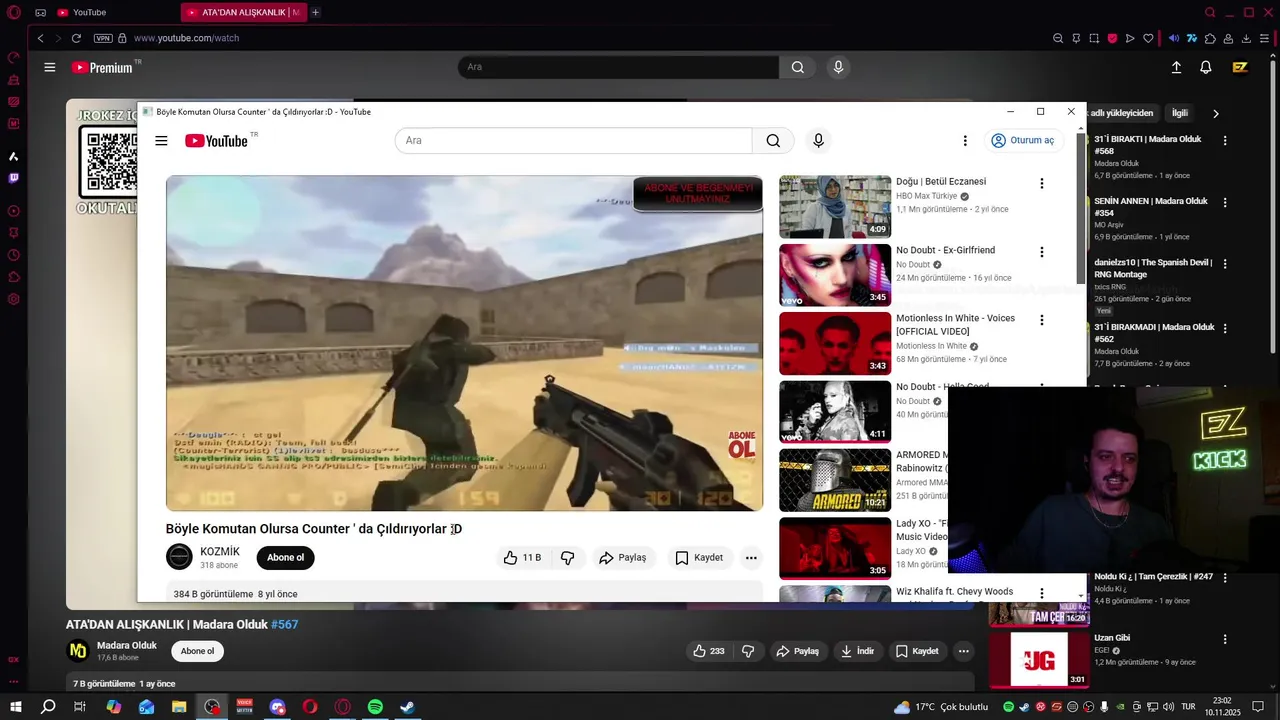Select the İlgili filter chip
The width and height of the screenshot is (1280, 720).
click(1180, 113)
